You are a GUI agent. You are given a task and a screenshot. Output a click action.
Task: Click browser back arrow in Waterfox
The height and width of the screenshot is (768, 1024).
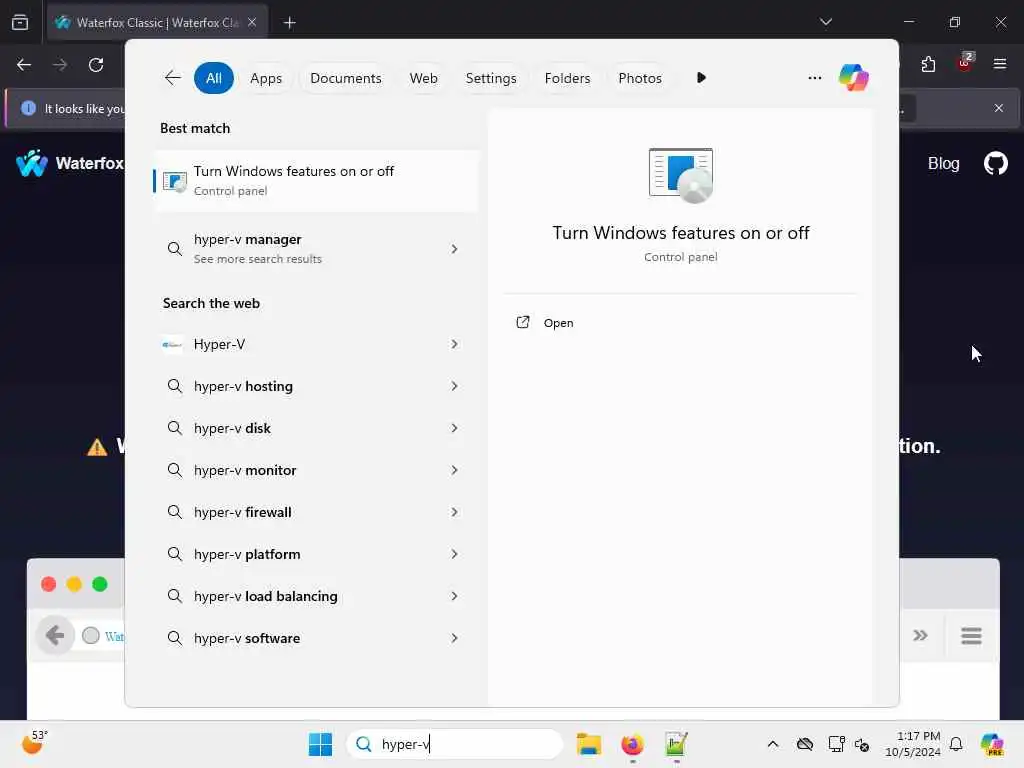click(x=24, y=65)
